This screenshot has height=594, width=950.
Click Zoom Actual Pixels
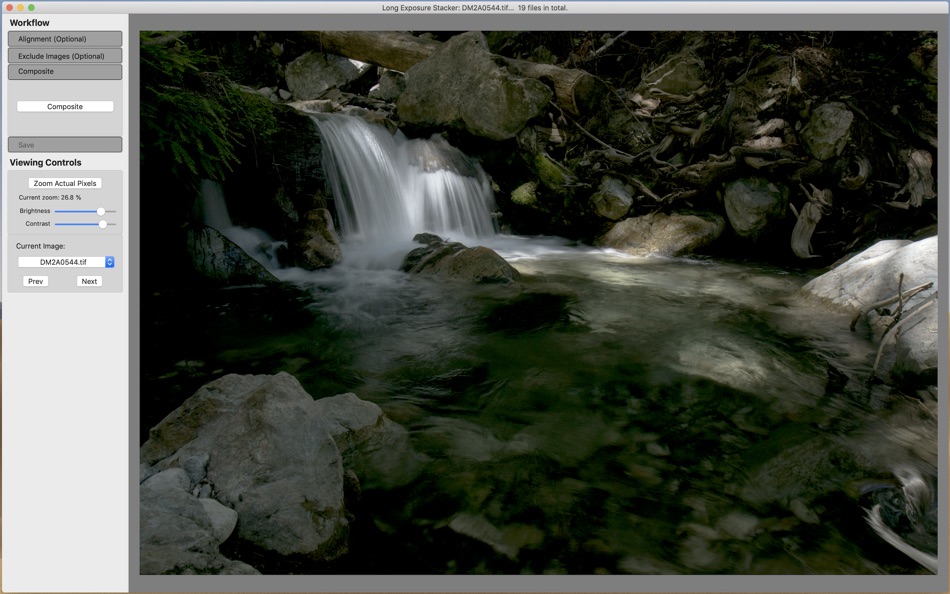pyautogui.click(x=64, y=183)
